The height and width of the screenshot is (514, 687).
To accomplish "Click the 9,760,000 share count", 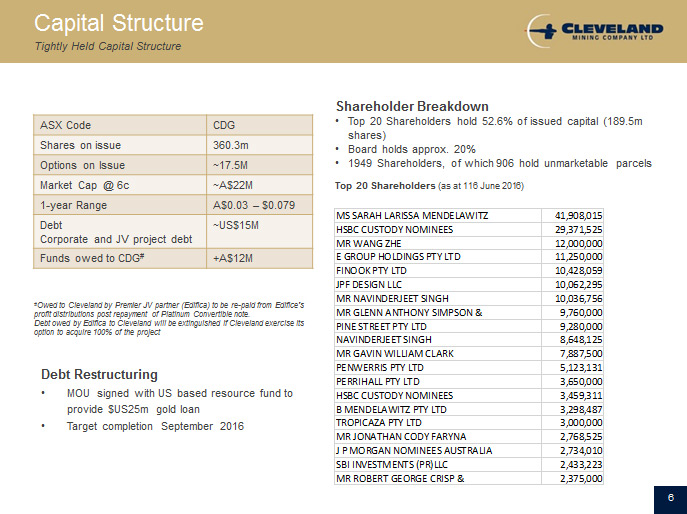I will click(581, 312).
